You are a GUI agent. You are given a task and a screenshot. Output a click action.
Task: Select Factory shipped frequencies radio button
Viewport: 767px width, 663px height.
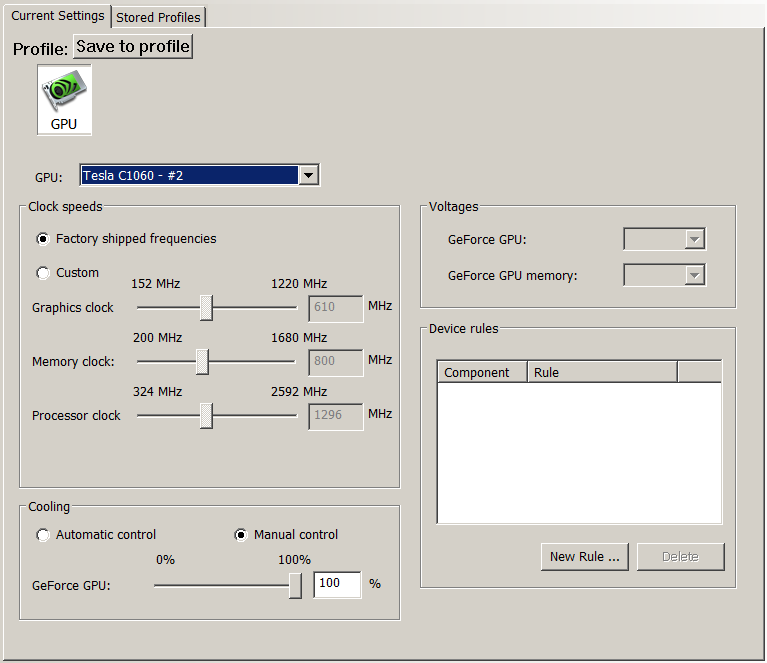click(x=43, y=239)
